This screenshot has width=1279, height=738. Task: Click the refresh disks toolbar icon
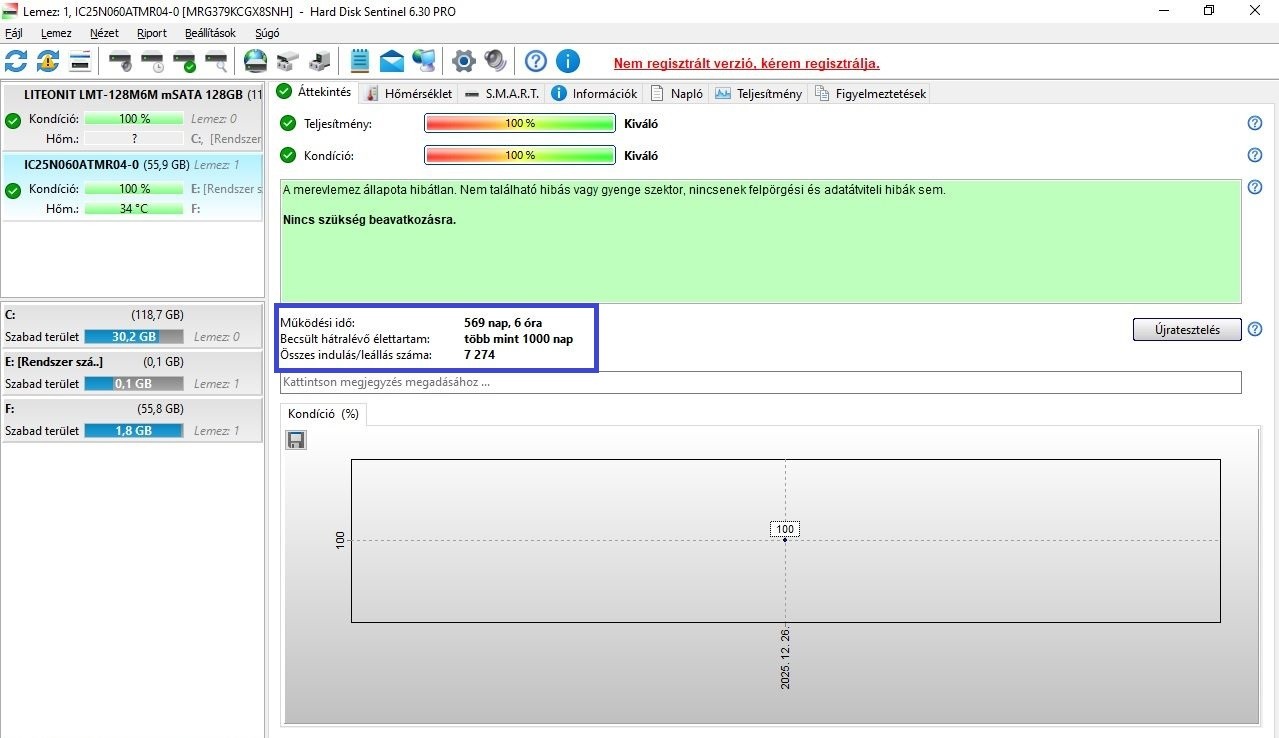pyautogui.click(x=16, y=61)
